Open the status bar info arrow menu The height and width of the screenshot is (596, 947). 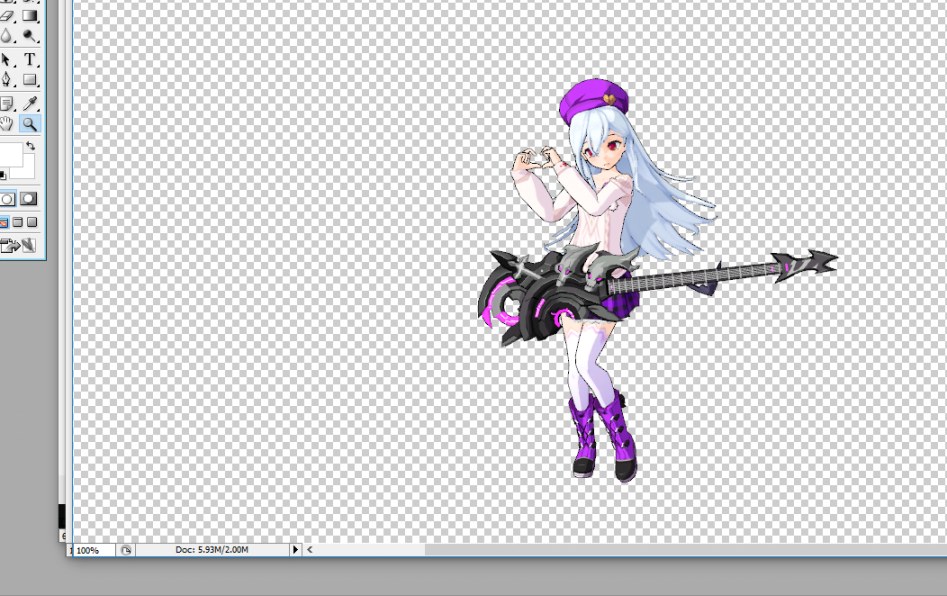pos(295,550)
